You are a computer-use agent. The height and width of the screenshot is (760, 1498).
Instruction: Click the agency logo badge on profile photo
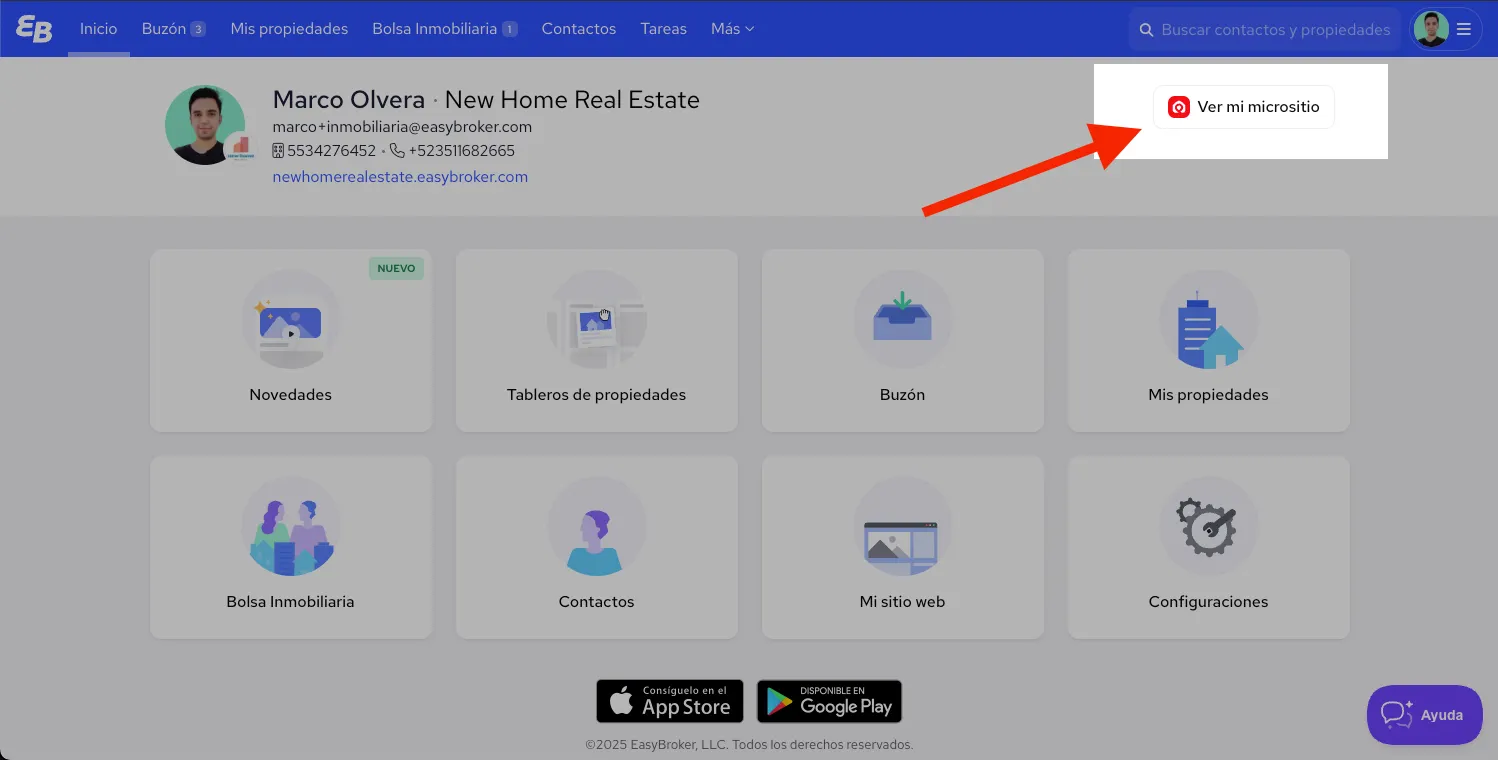click(x=239, y=148)
